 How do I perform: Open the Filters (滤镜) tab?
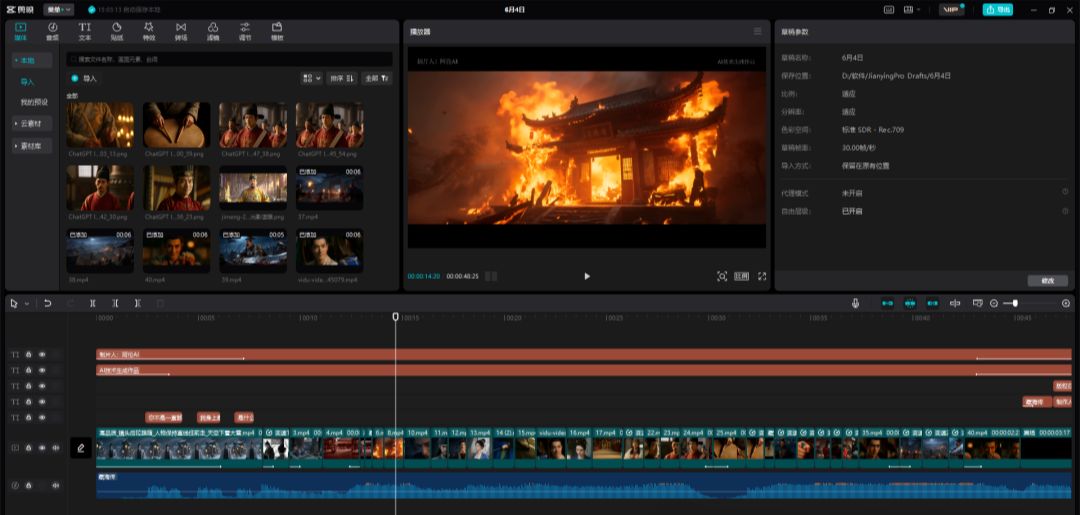pos(213,31)
